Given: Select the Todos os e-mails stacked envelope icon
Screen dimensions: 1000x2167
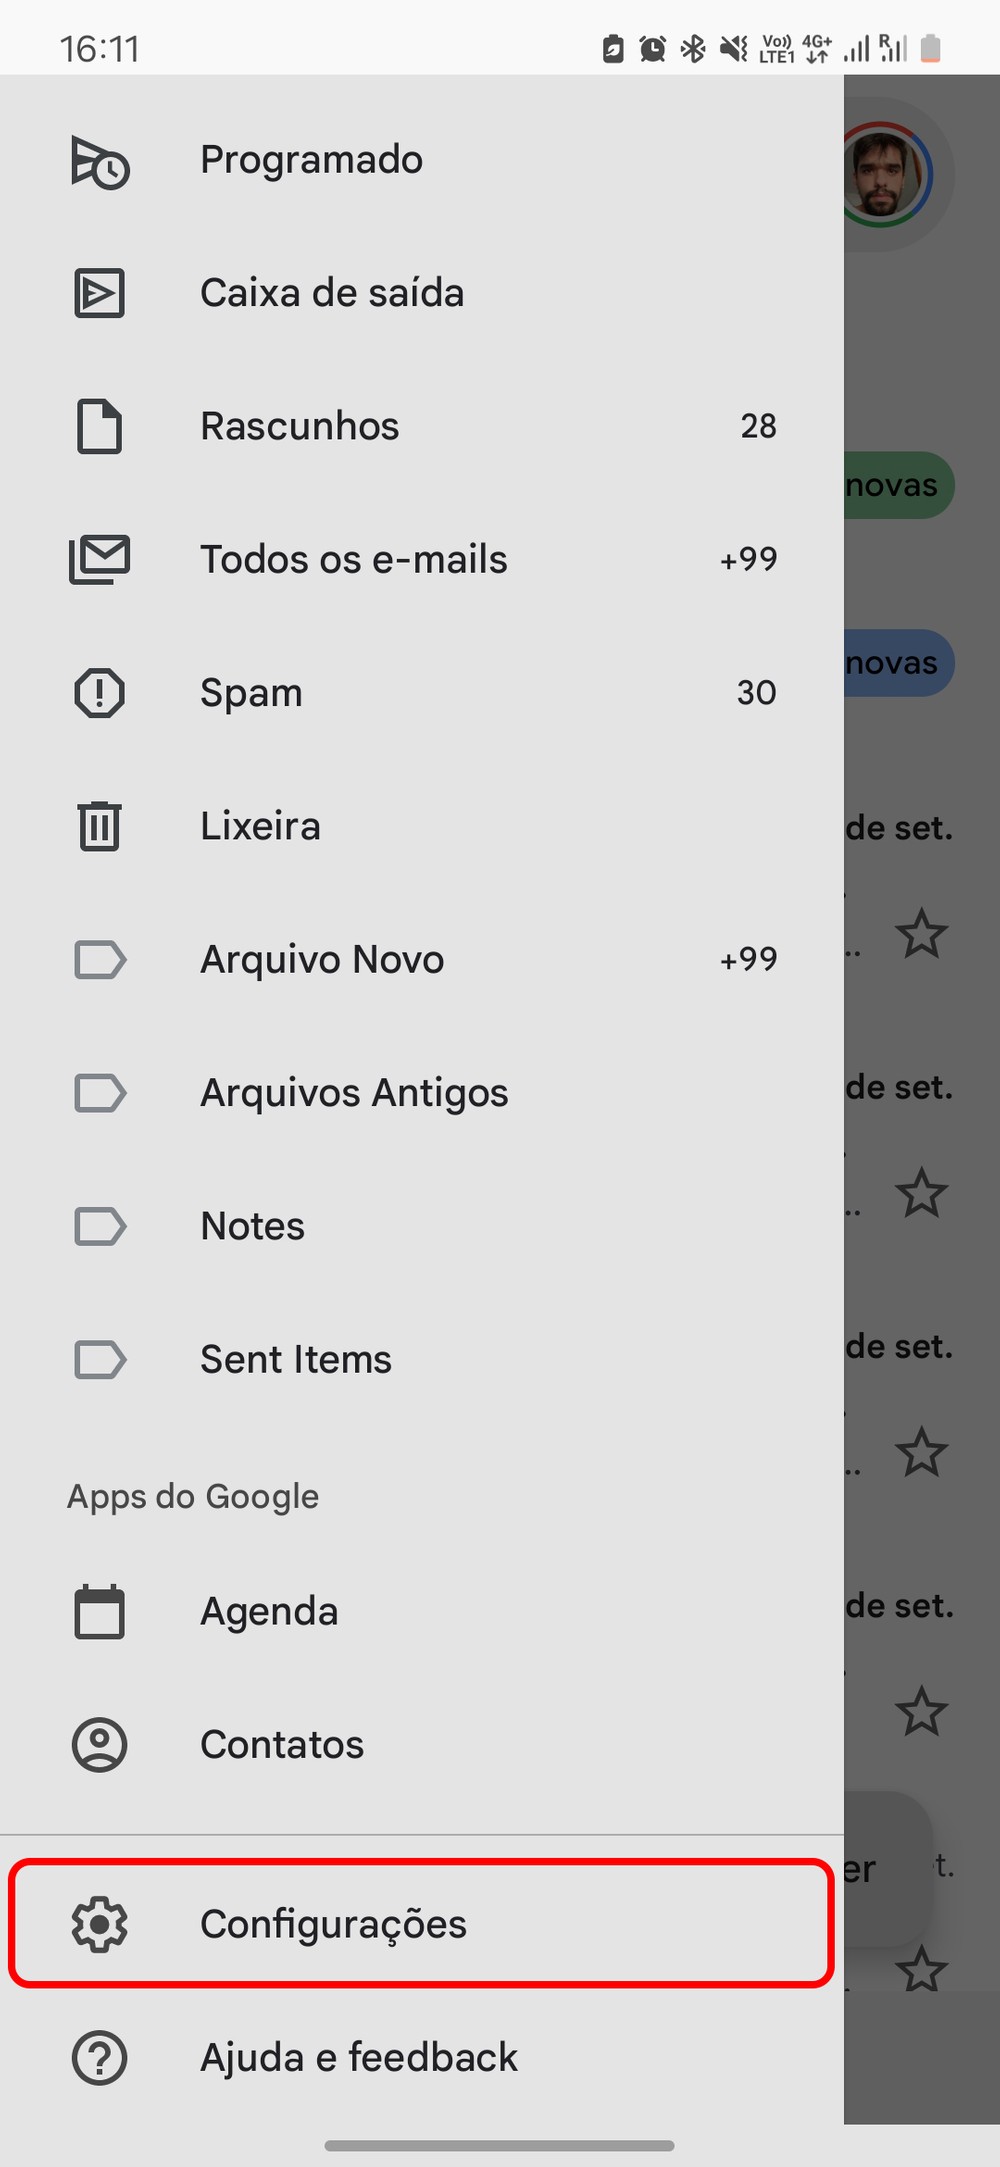Looking at the screenshot, I should click(x=99, y=559).
